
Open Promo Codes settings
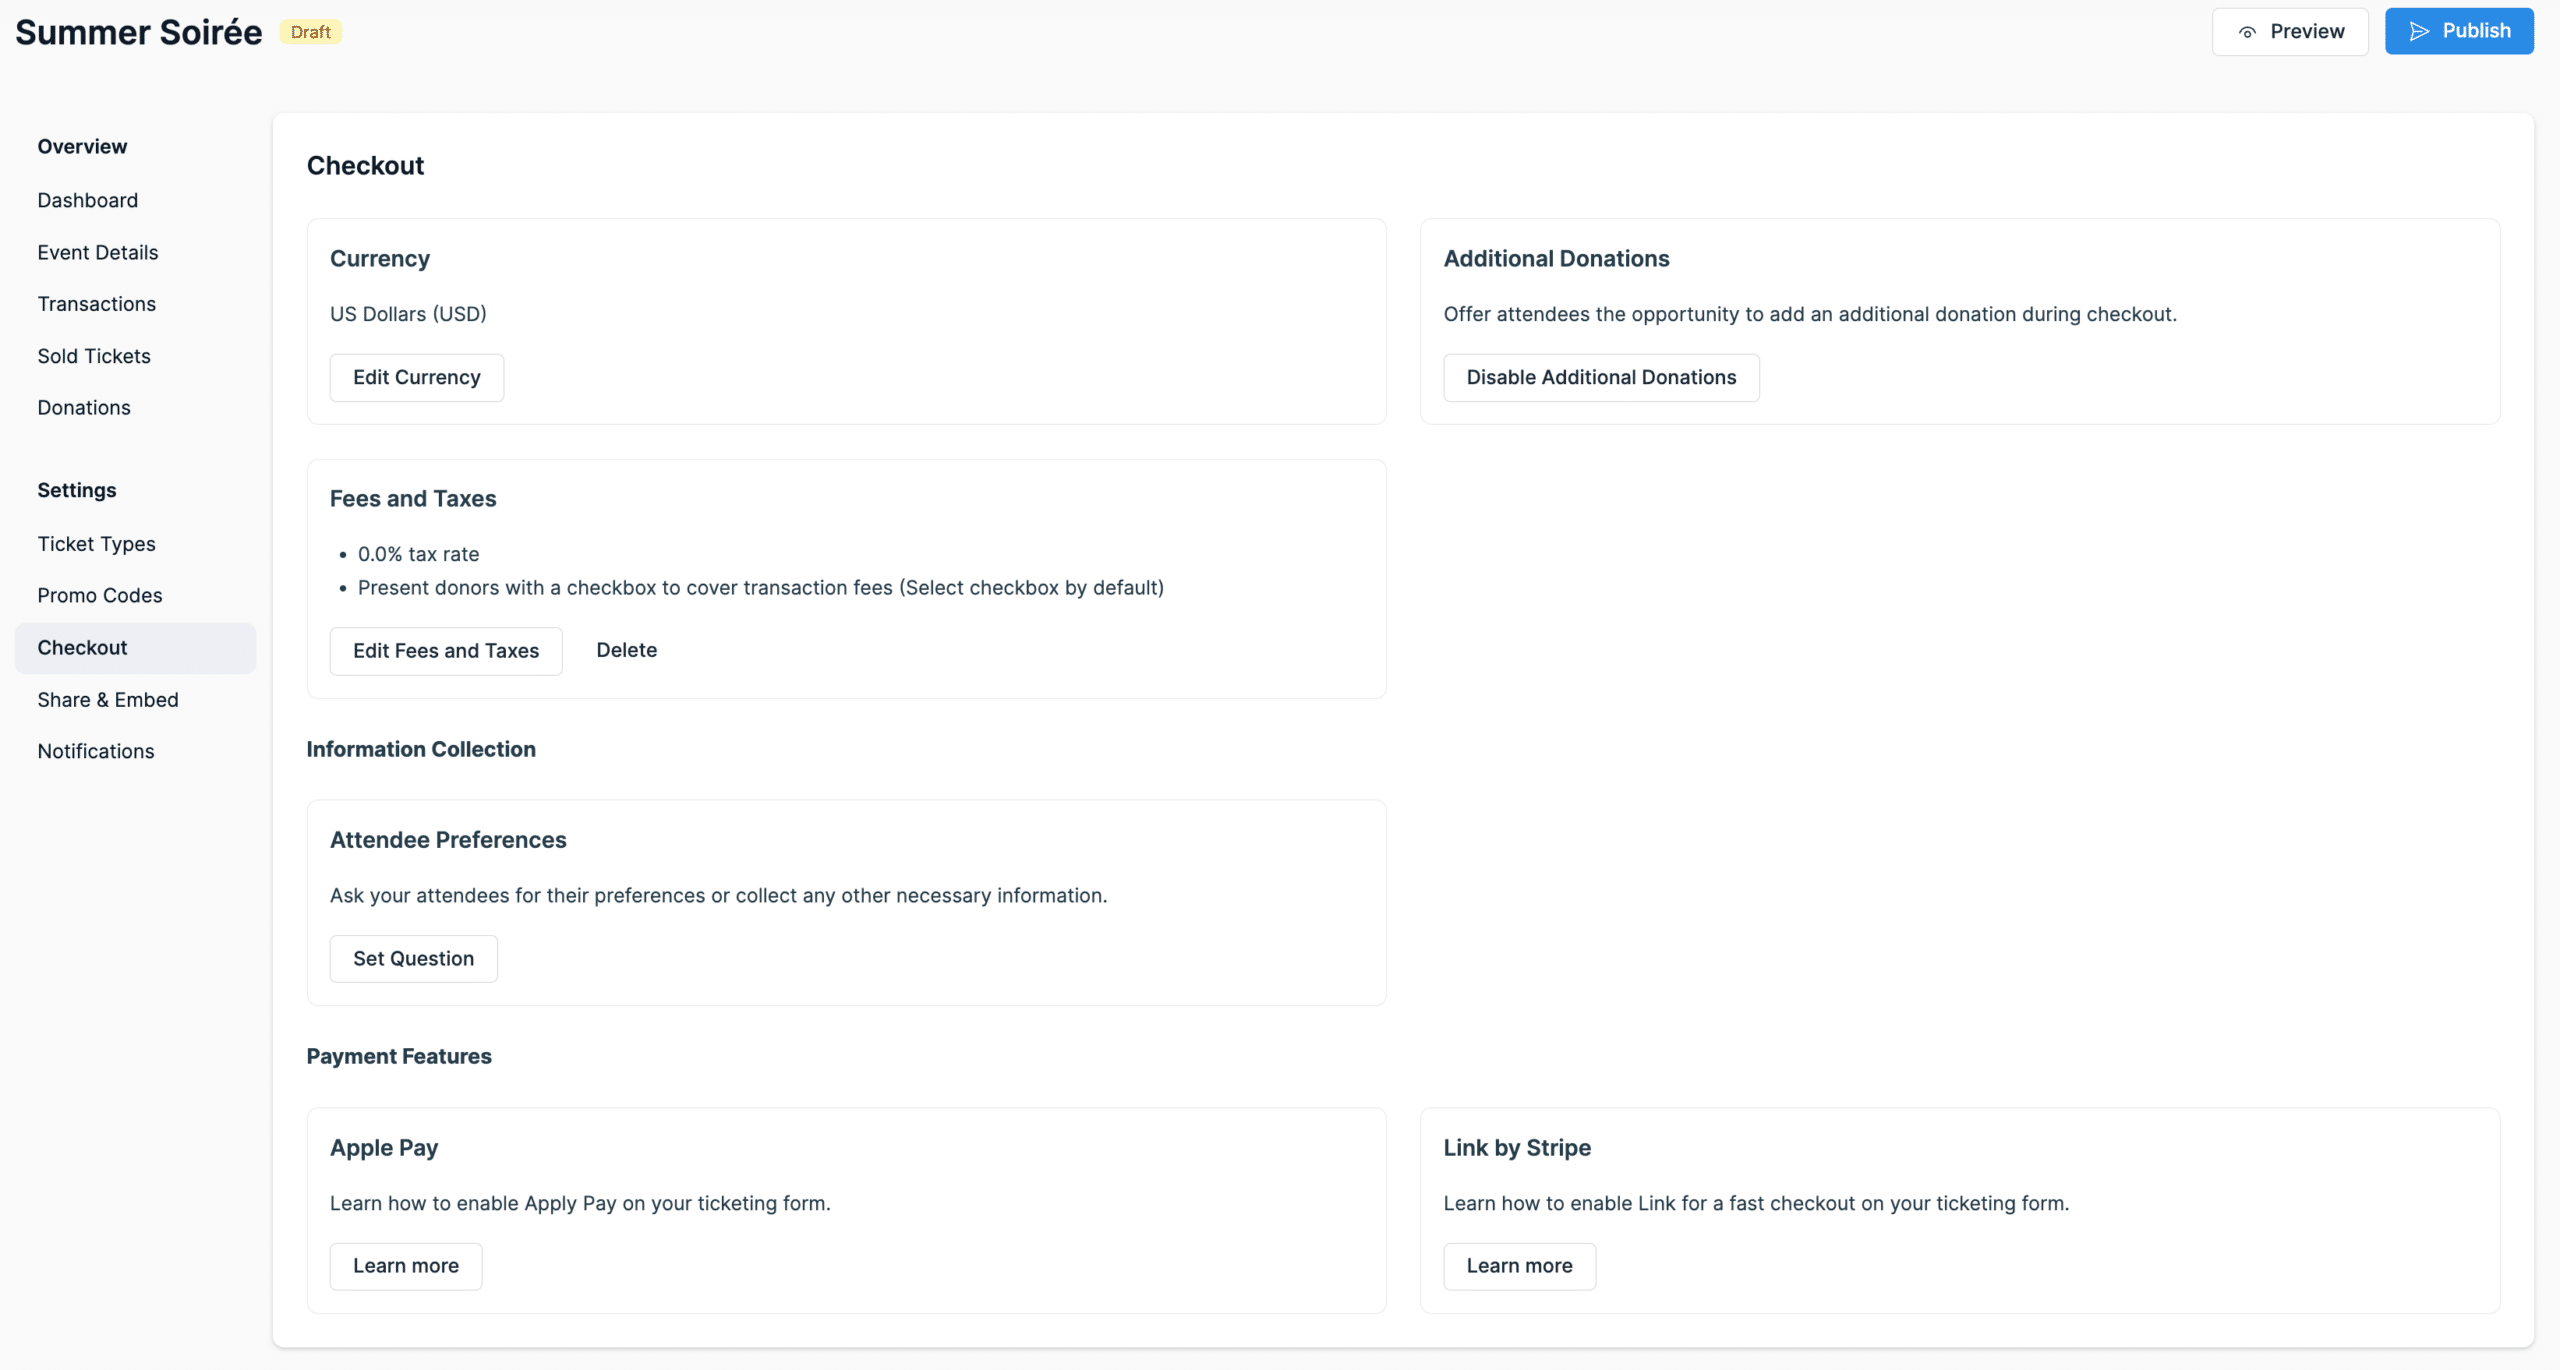100,595
